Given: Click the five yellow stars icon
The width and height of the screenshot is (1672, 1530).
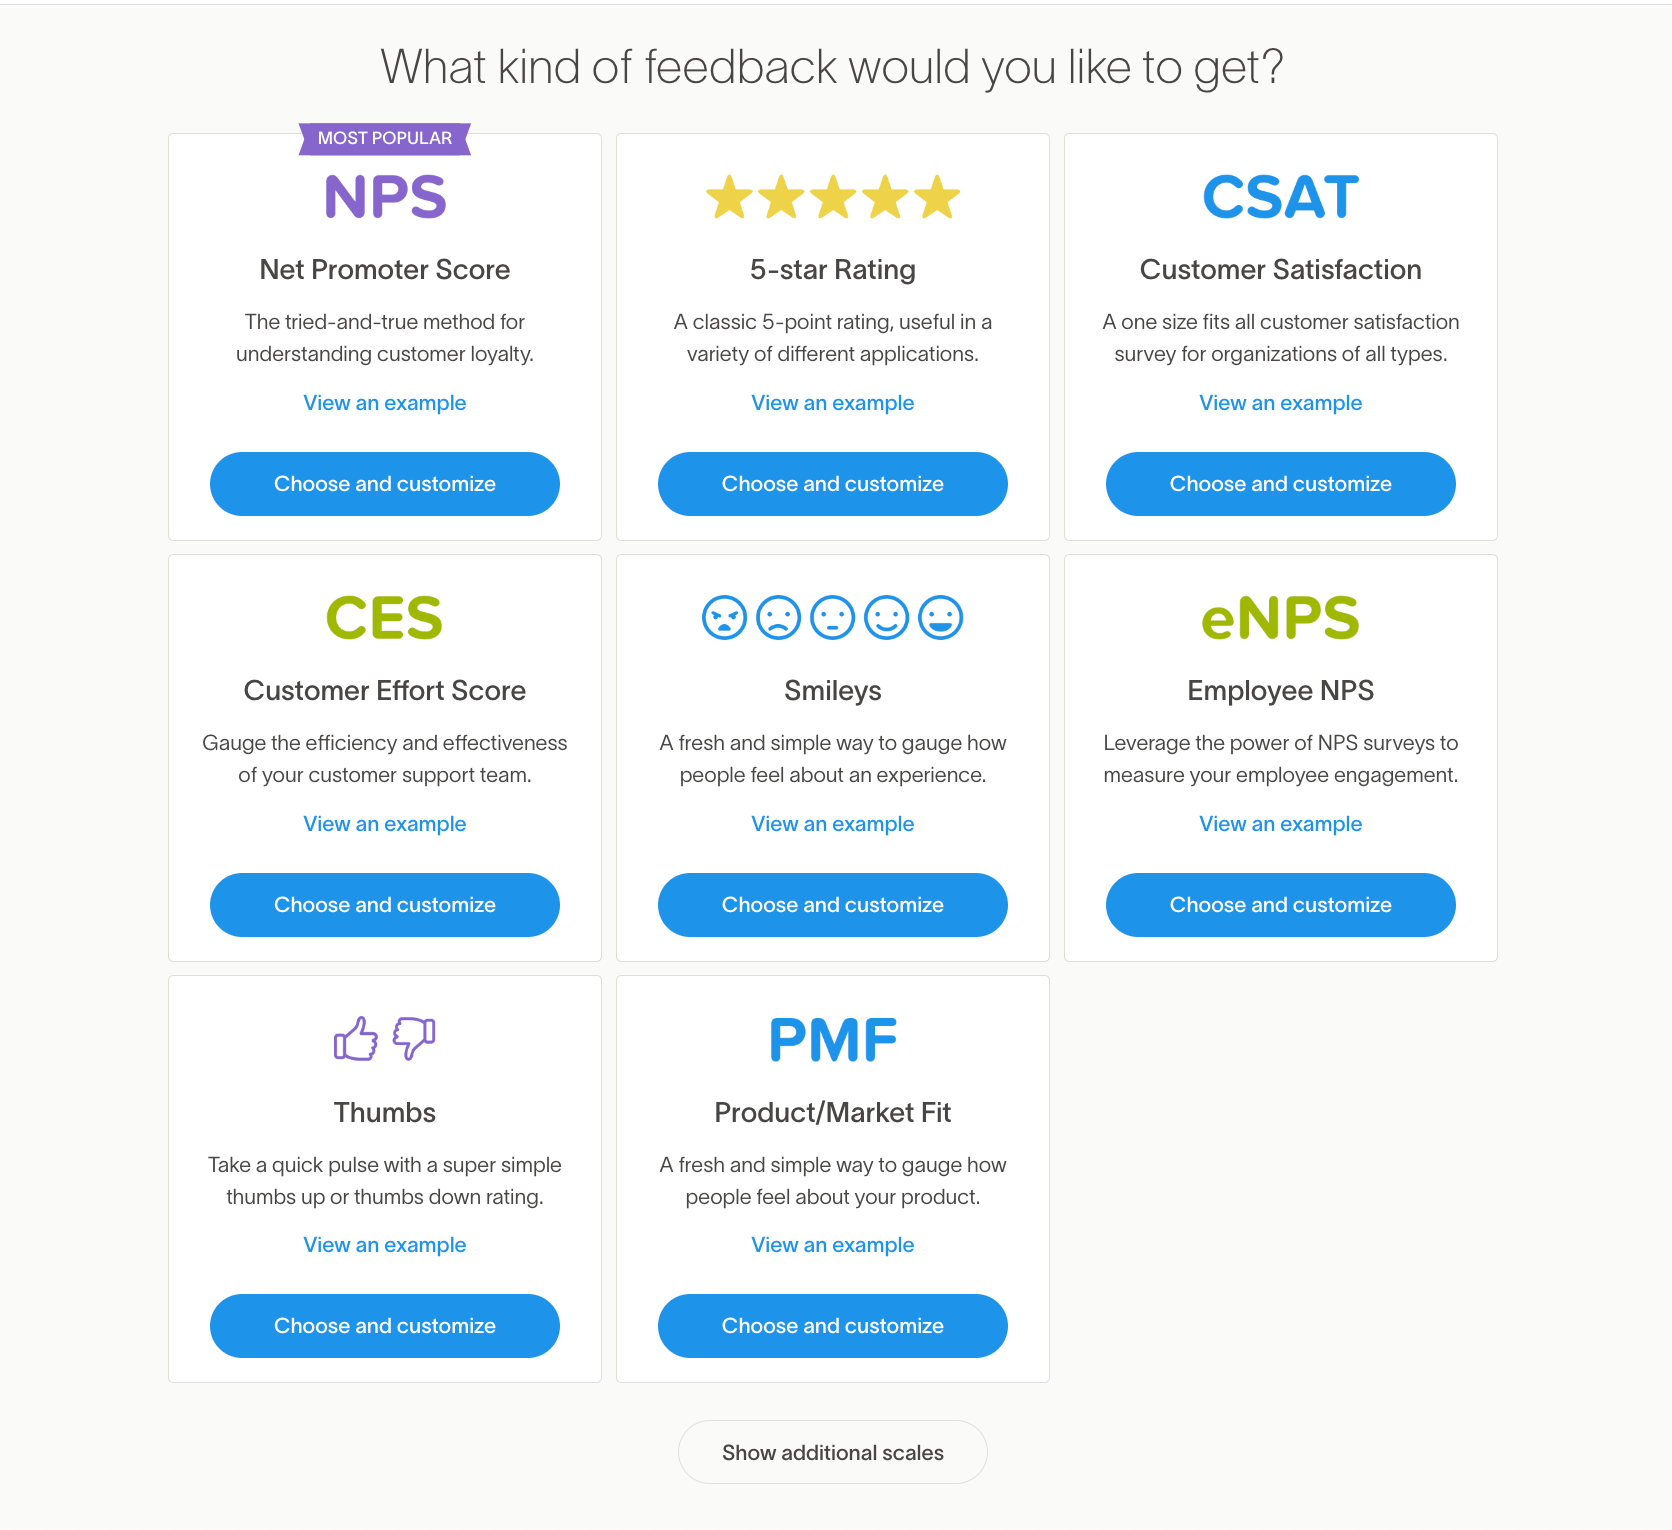Looking at the screenshot, I should pyautogui.click(x=832, y=196).
